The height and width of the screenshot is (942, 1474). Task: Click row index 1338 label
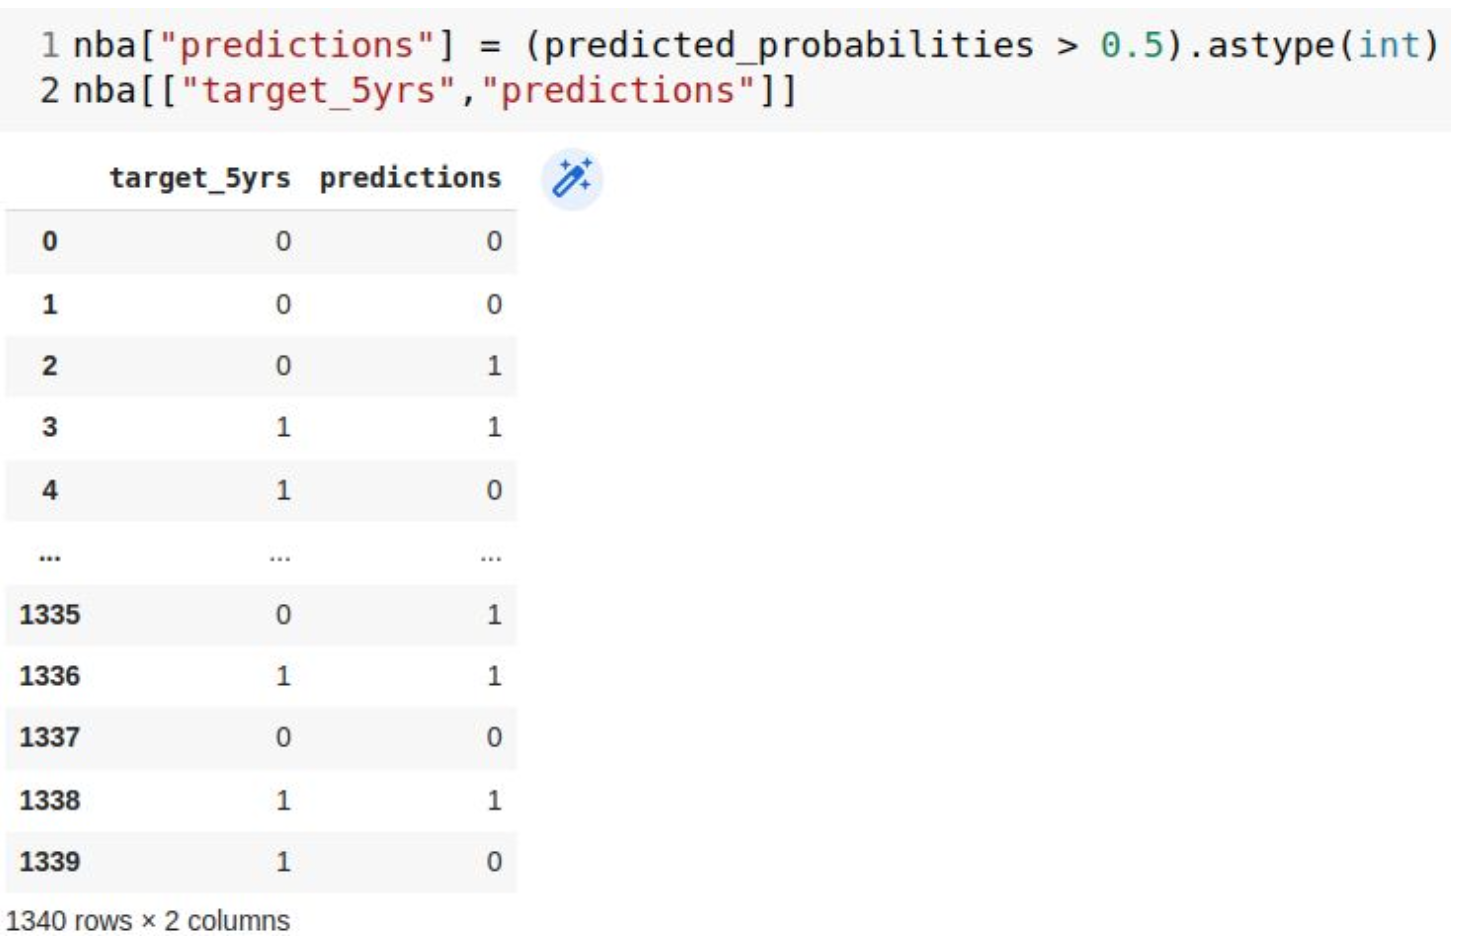(x=50, y=800)
